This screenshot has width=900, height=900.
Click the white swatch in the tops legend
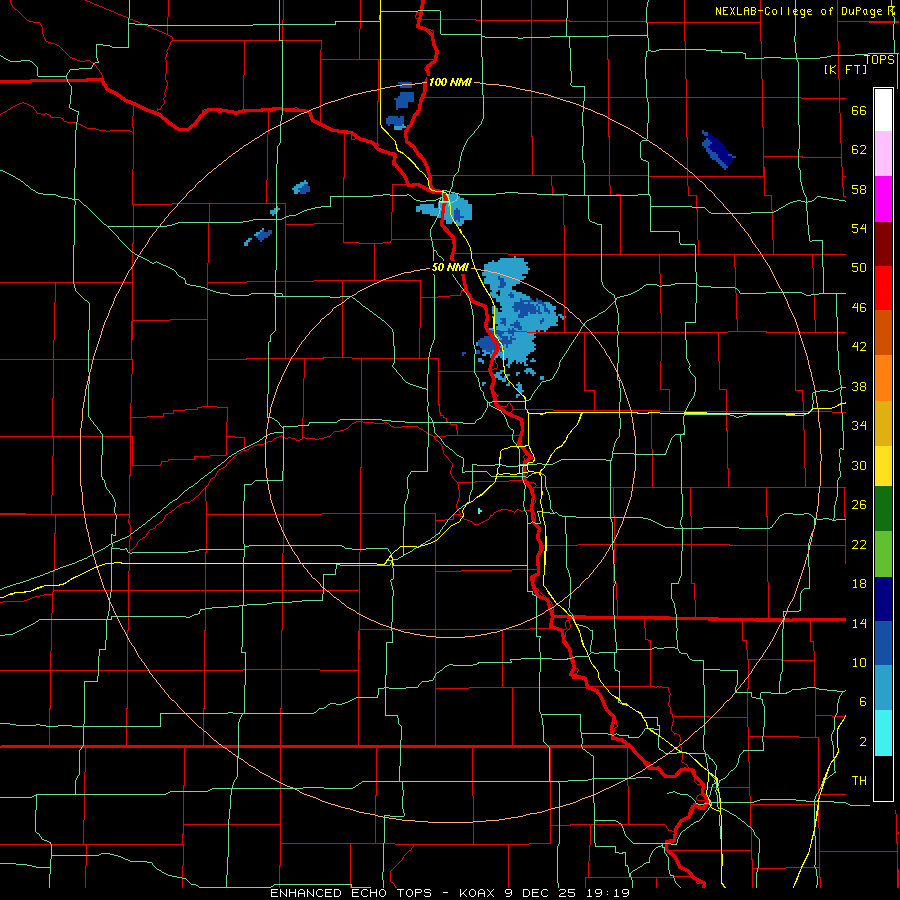(883, 110)
